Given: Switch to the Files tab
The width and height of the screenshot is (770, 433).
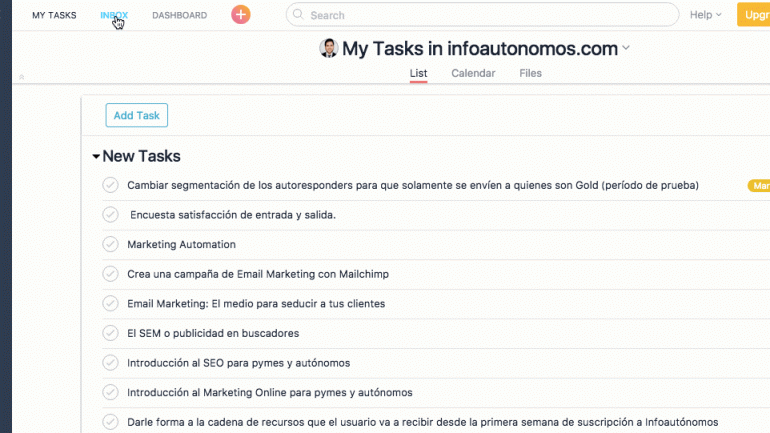Looking at the screenshot, I should click(x=530, y=73).
